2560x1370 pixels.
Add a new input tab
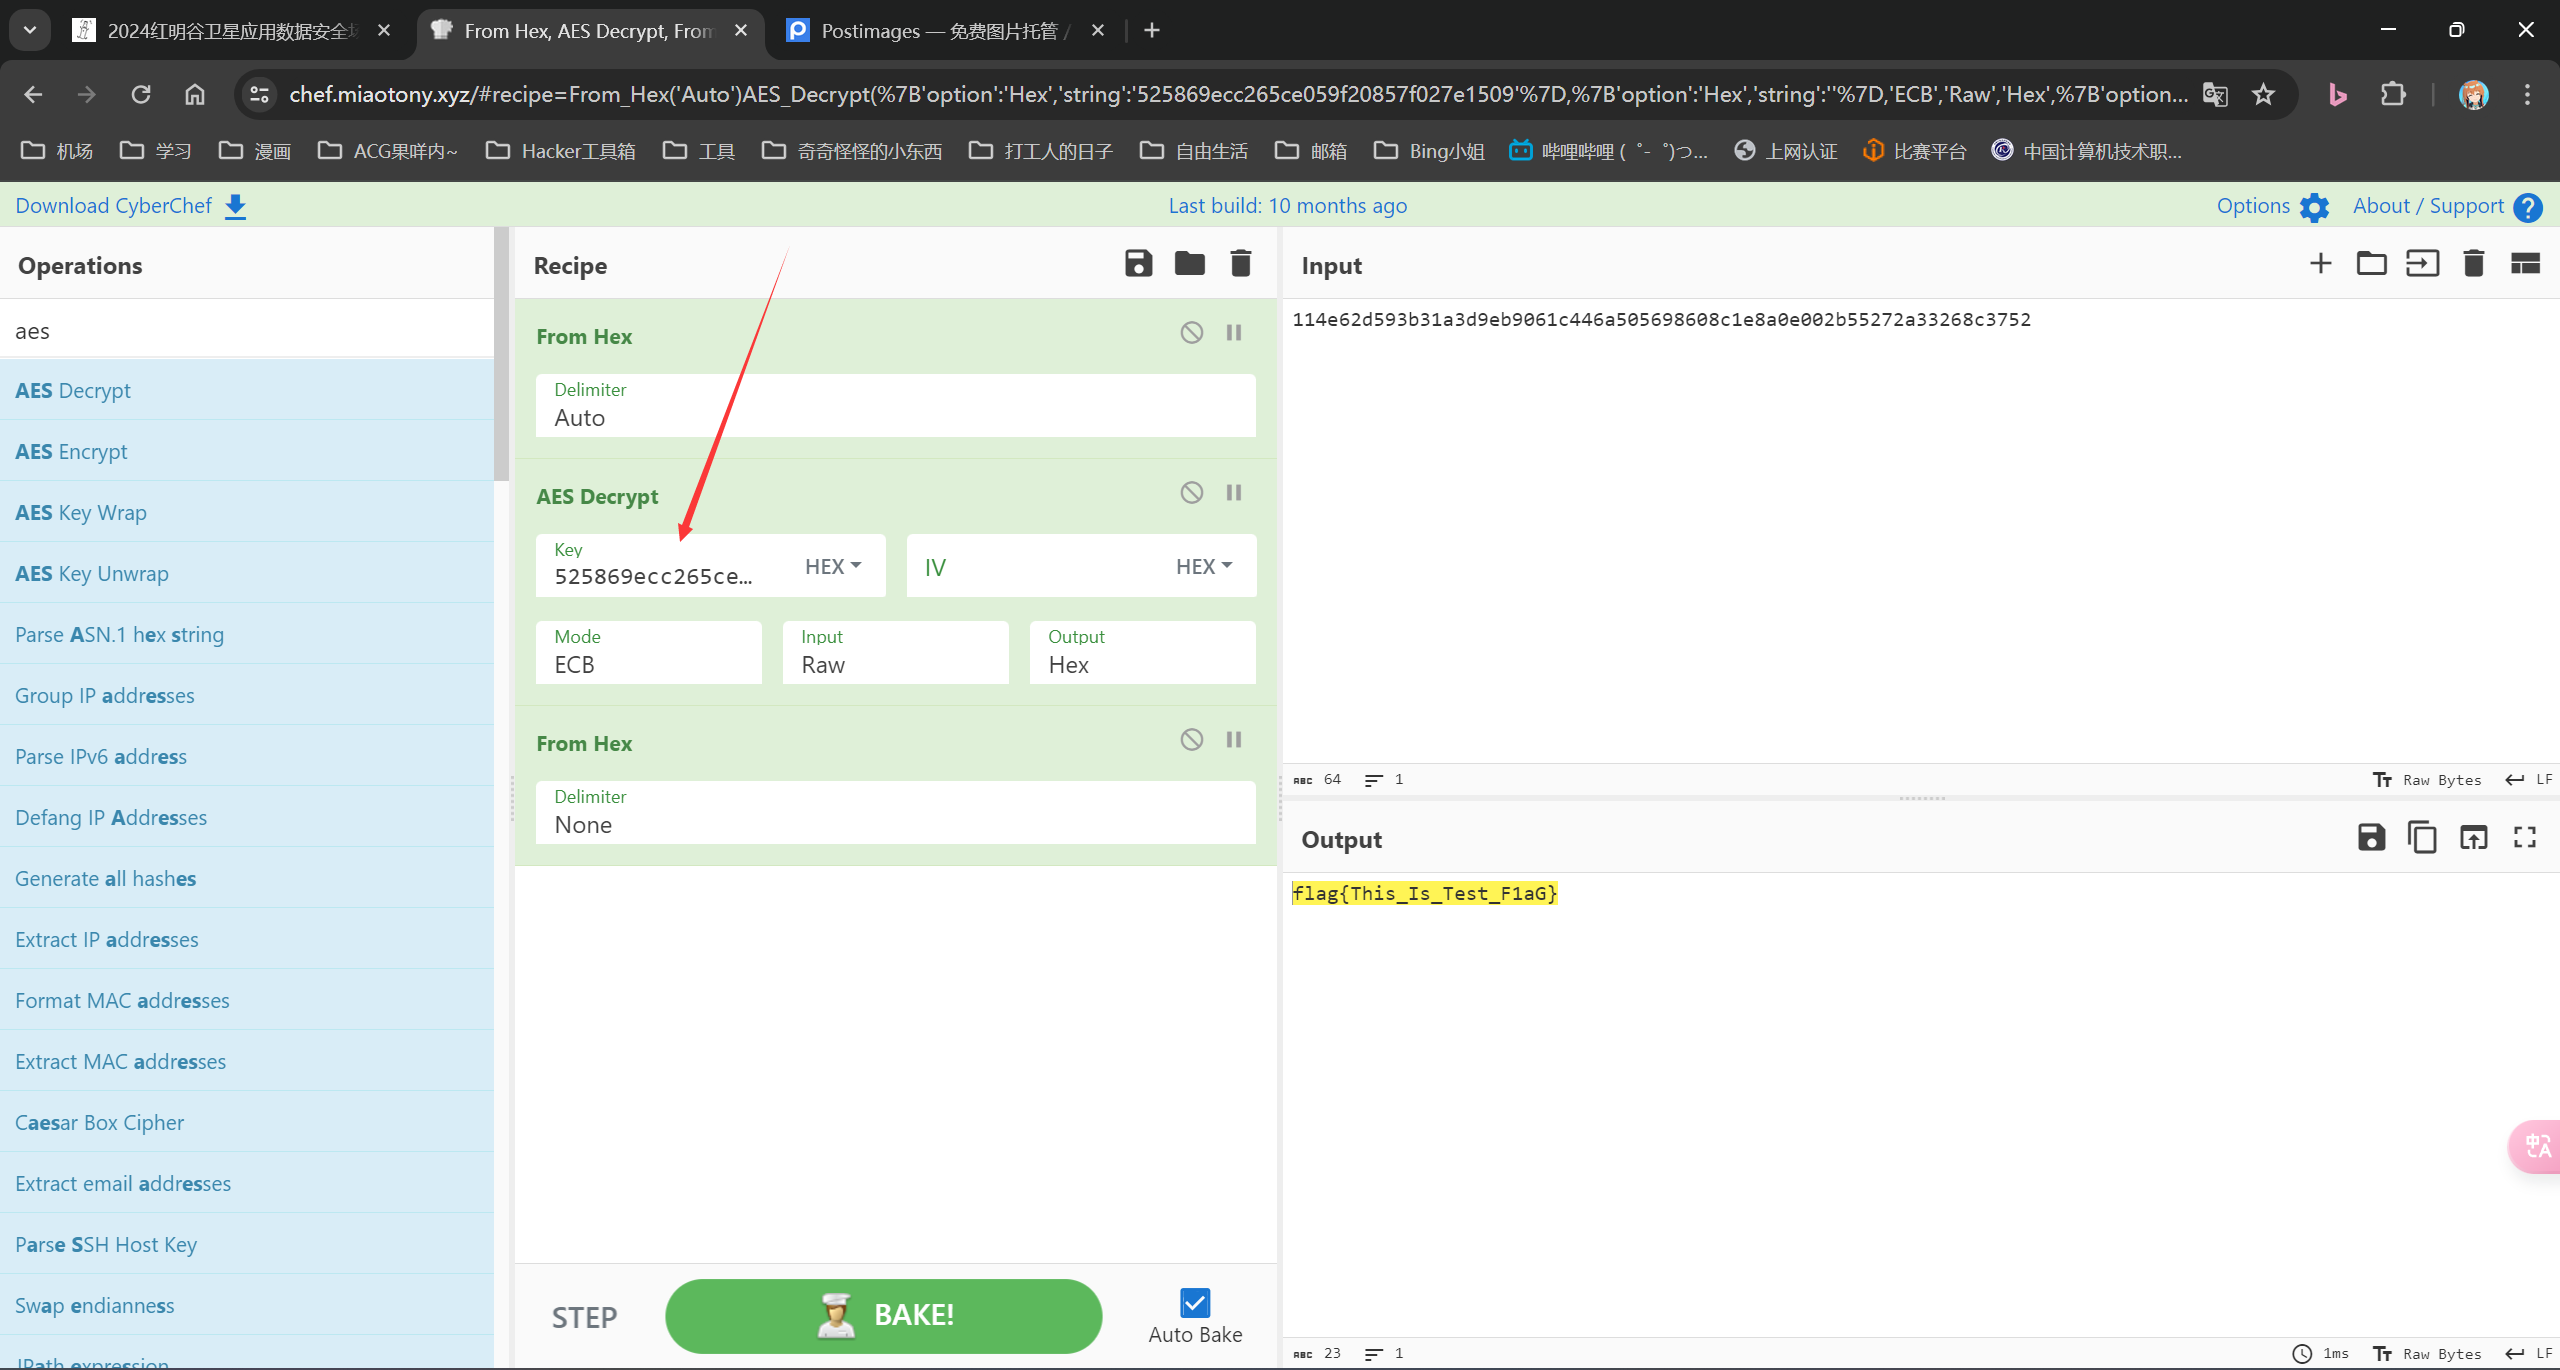pos(2320,264)
